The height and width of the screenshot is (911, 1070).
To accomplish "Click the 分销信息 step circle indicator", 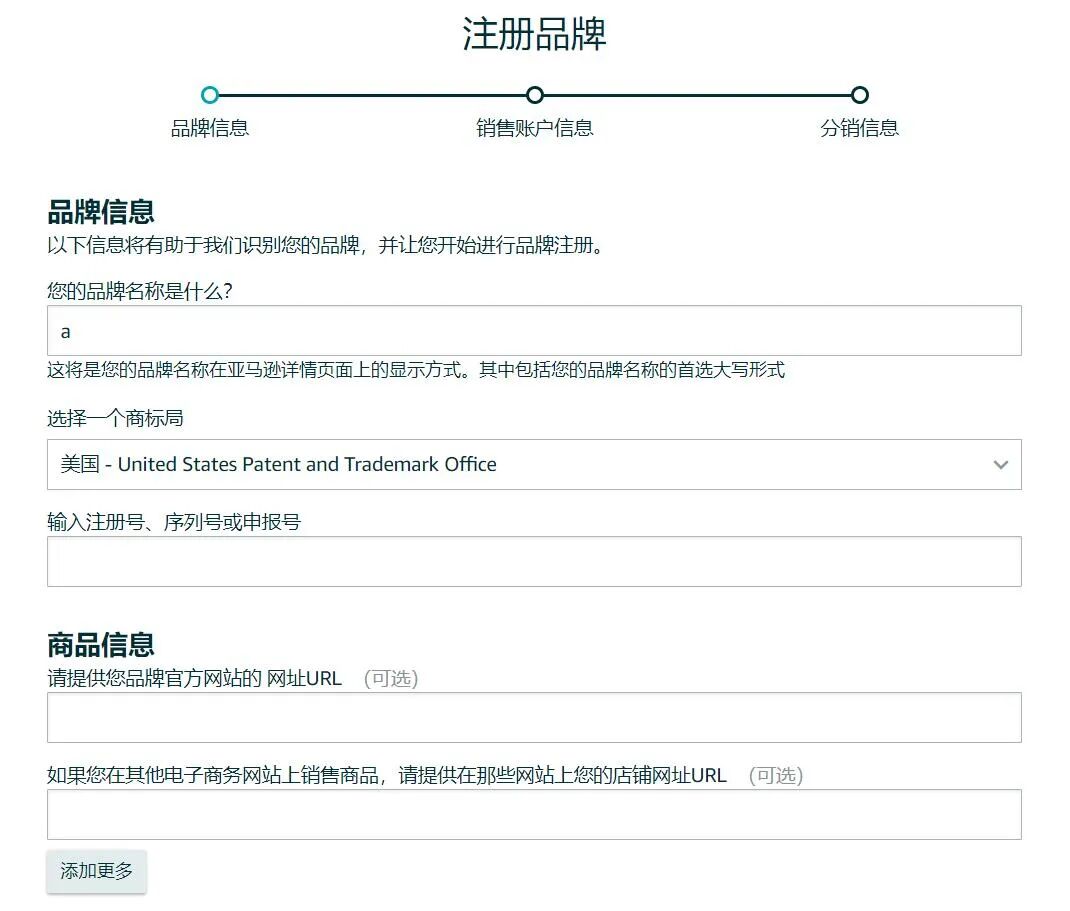I will (x=860, y=95).
